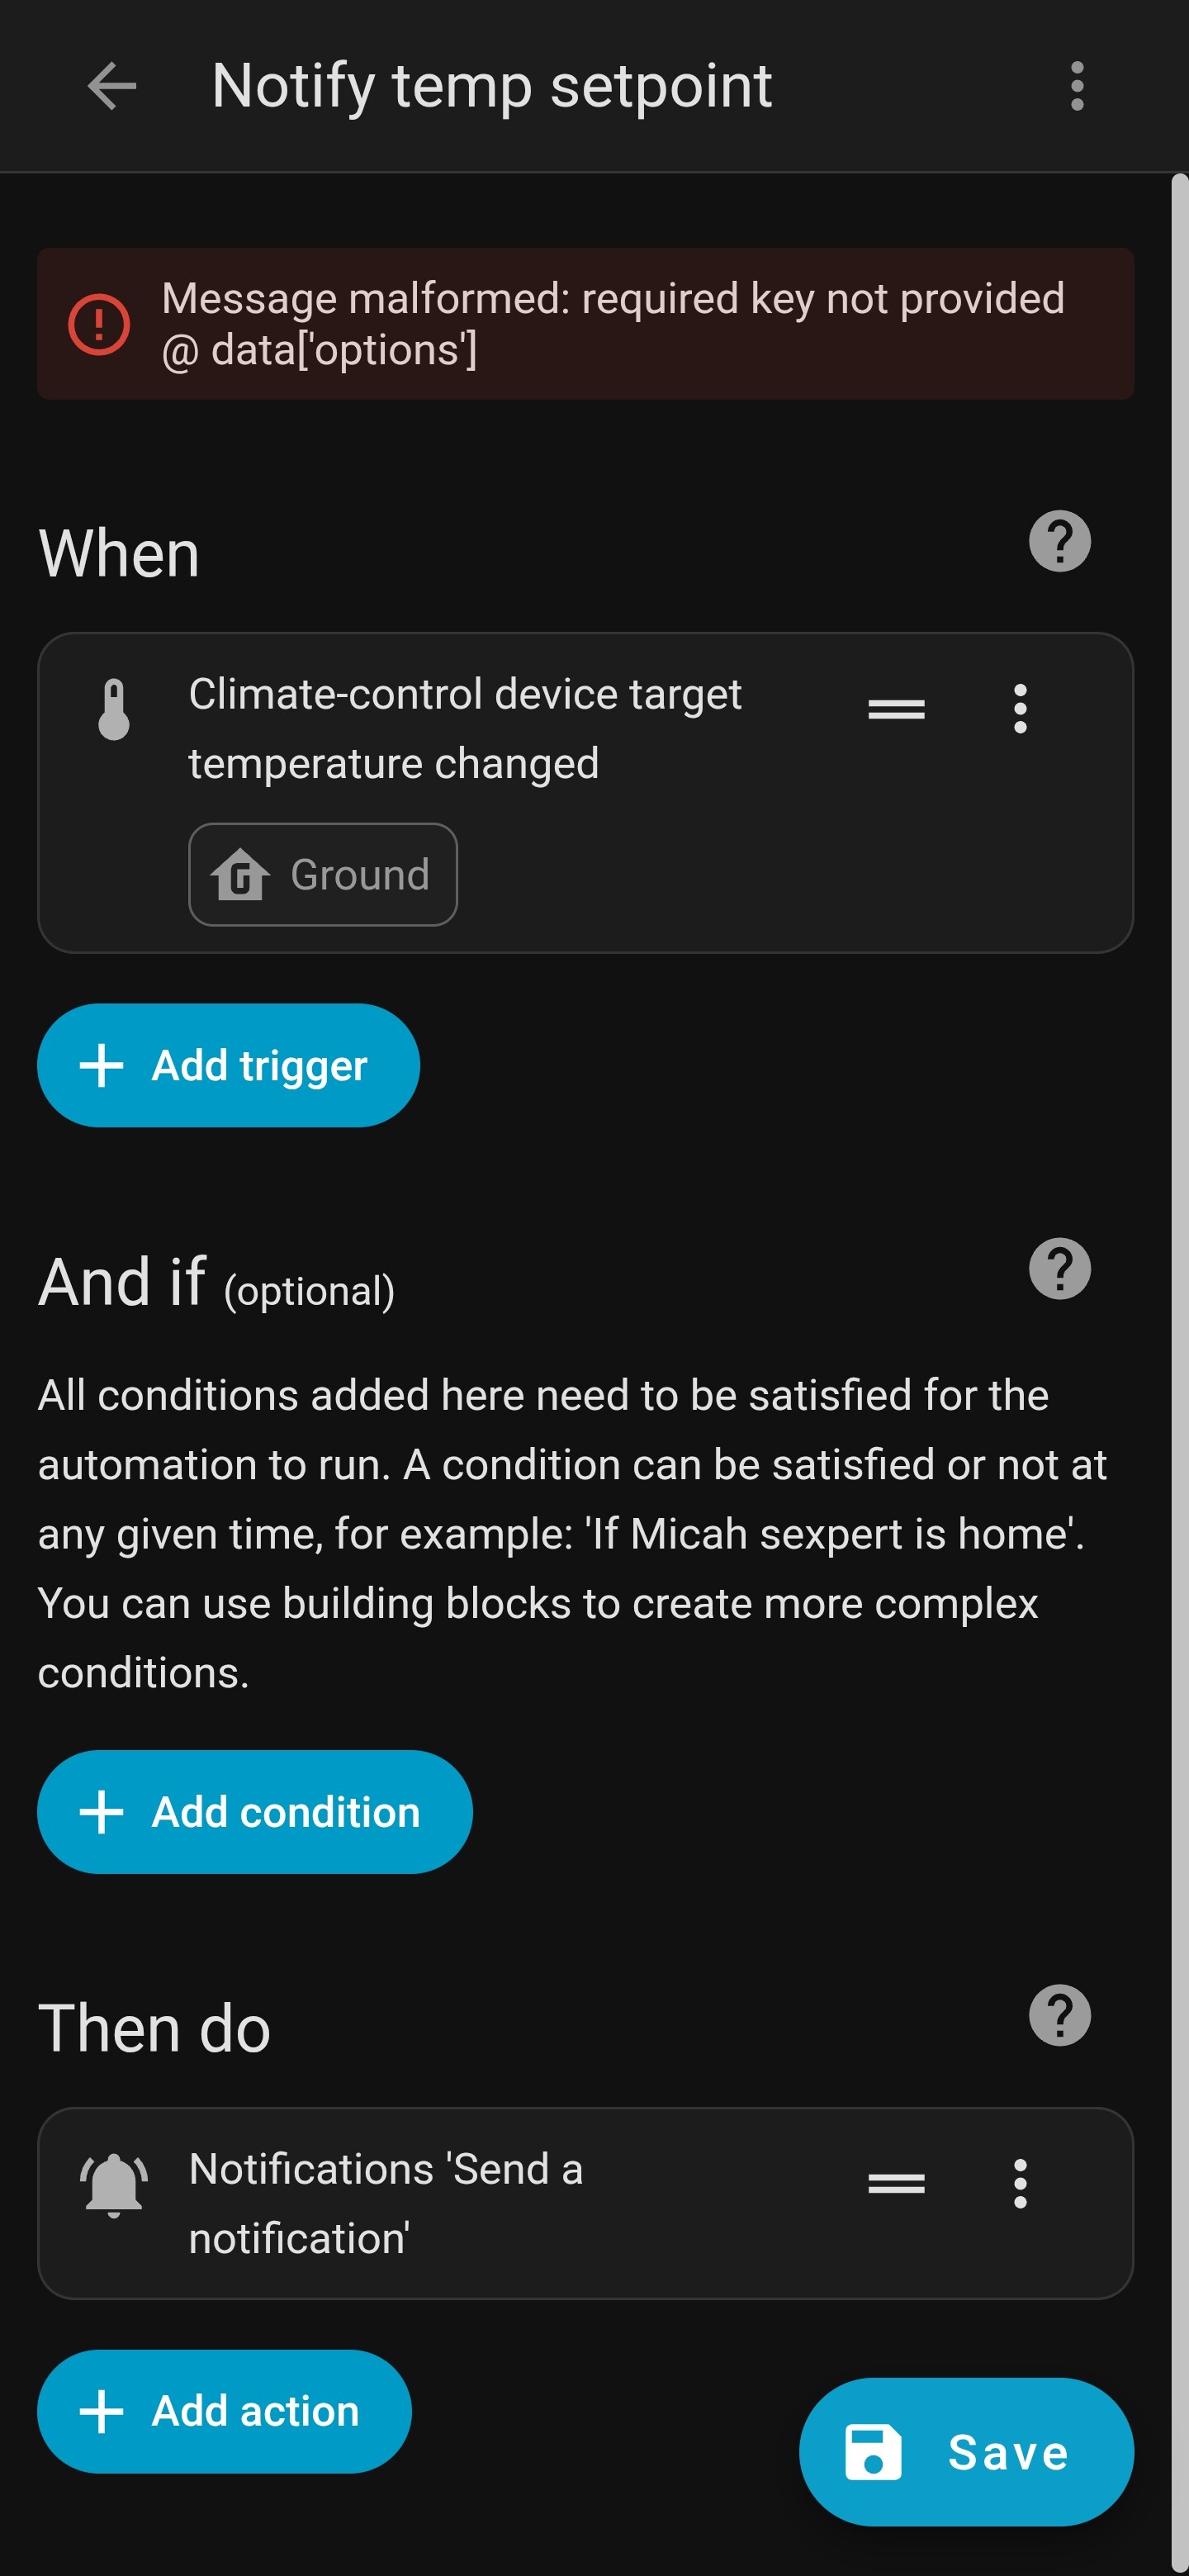Open the climate trigger three-dot menu
This screenshot has height=2576, width=1189.
pyautogui.click(x=1019, y=709)
